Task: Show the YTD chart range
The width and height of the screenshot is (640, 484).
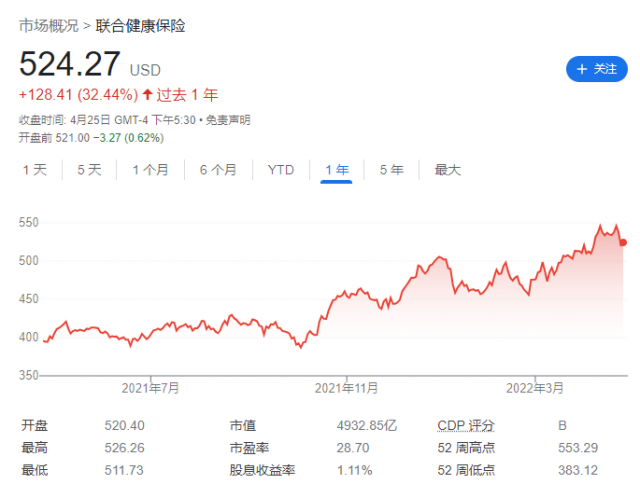Action: point(281,170)
